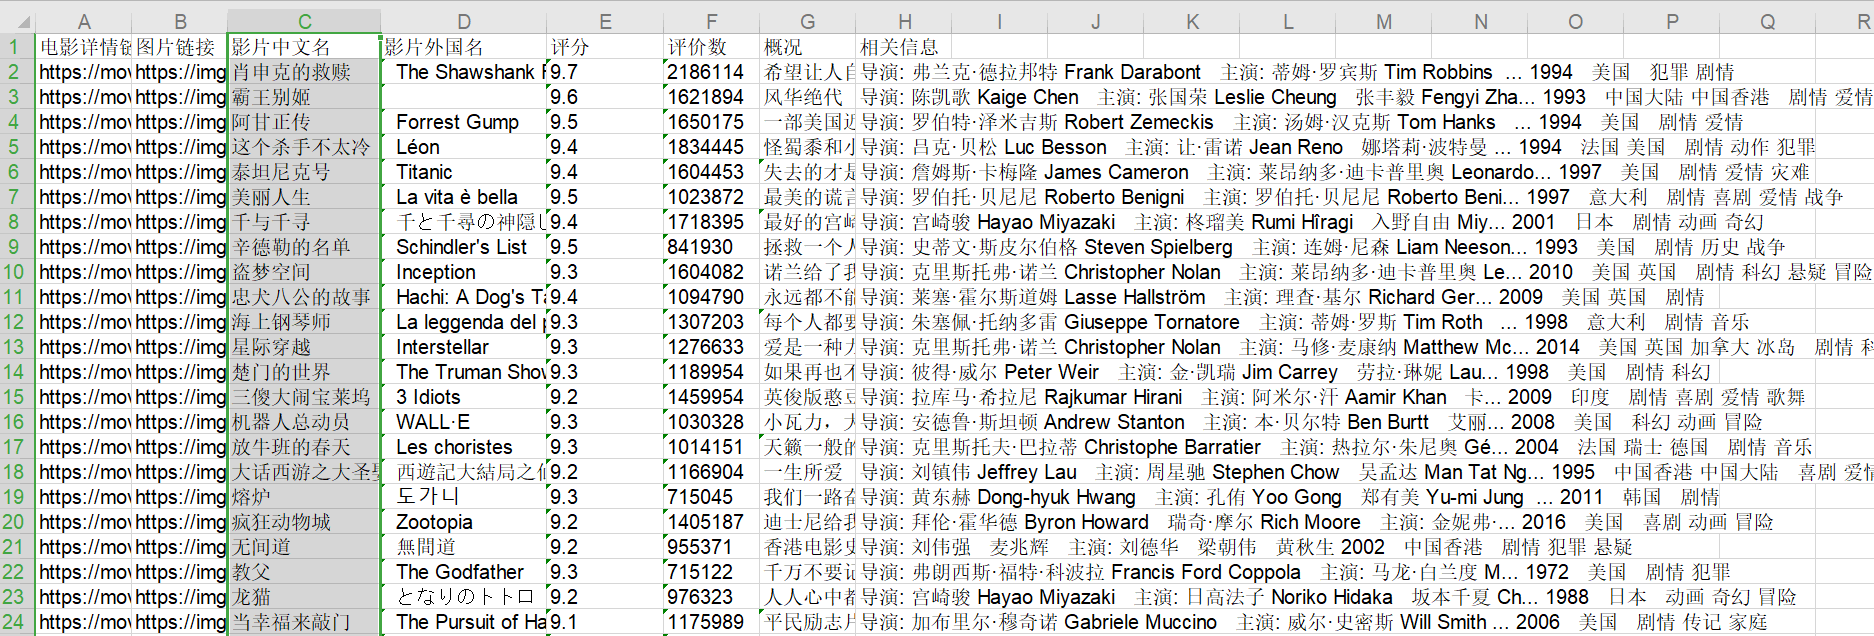Select rating cell 9.7
Viewport: 1874px width, 636px height.
(605, 71)
